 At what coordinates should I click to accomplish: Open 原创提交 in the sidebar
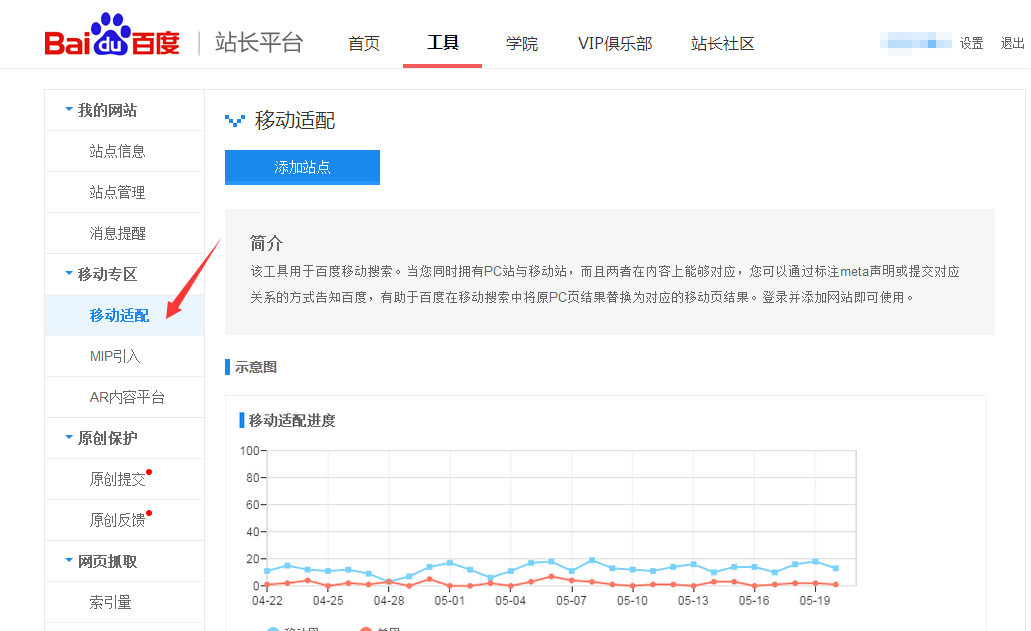tap(117, 479)
